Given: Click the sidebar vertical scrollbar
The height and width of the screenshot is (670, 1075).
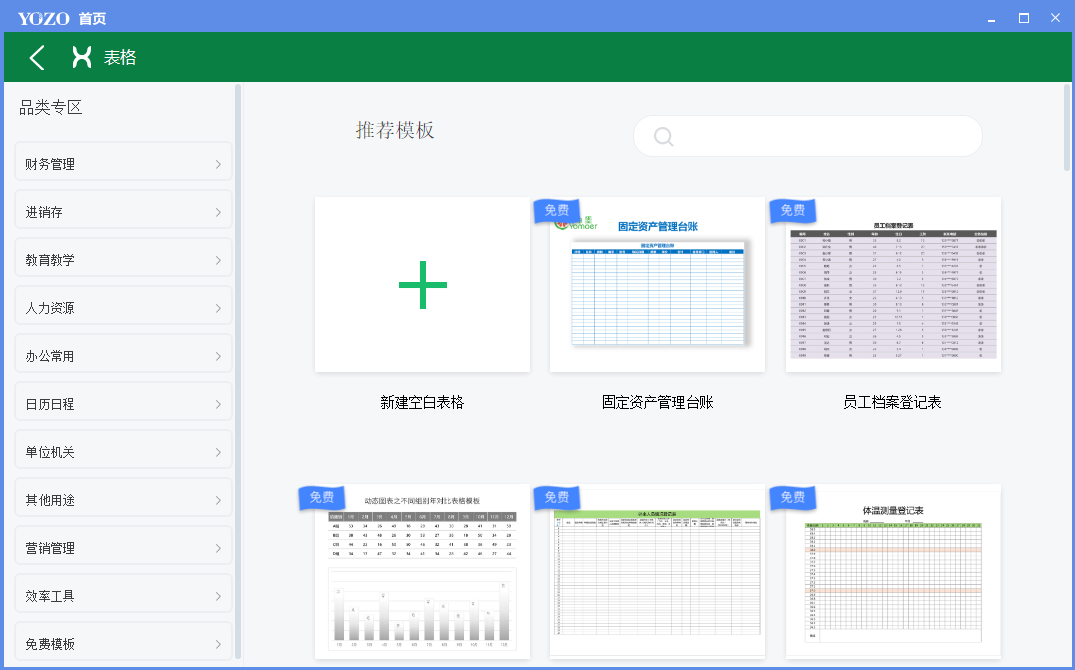Looking at the screenshot, I should click(x=238, y=370).
